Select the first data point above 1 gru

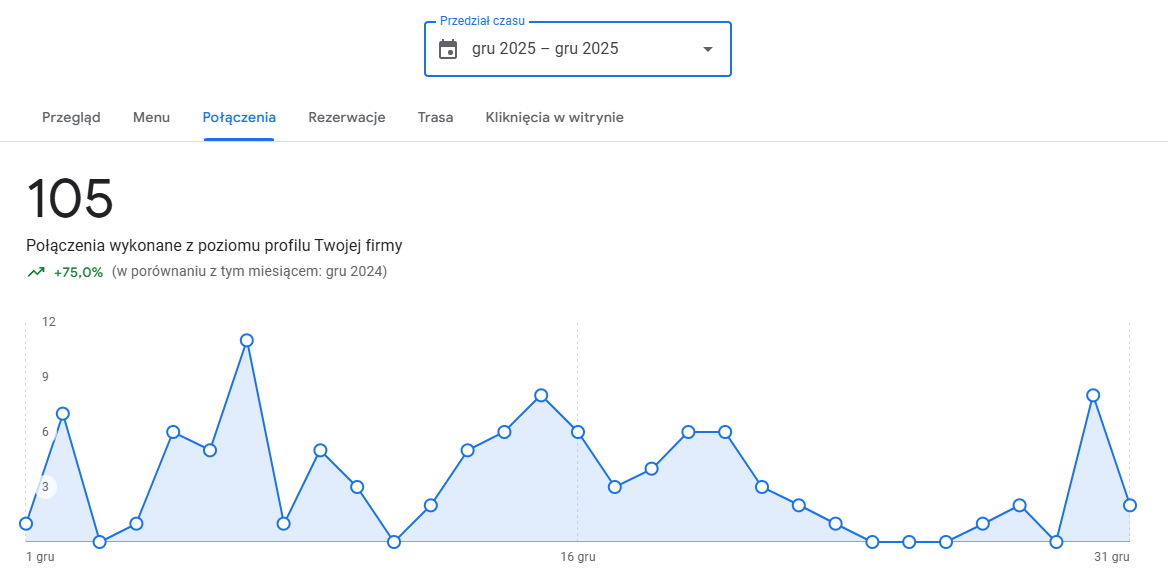[26, 523]
